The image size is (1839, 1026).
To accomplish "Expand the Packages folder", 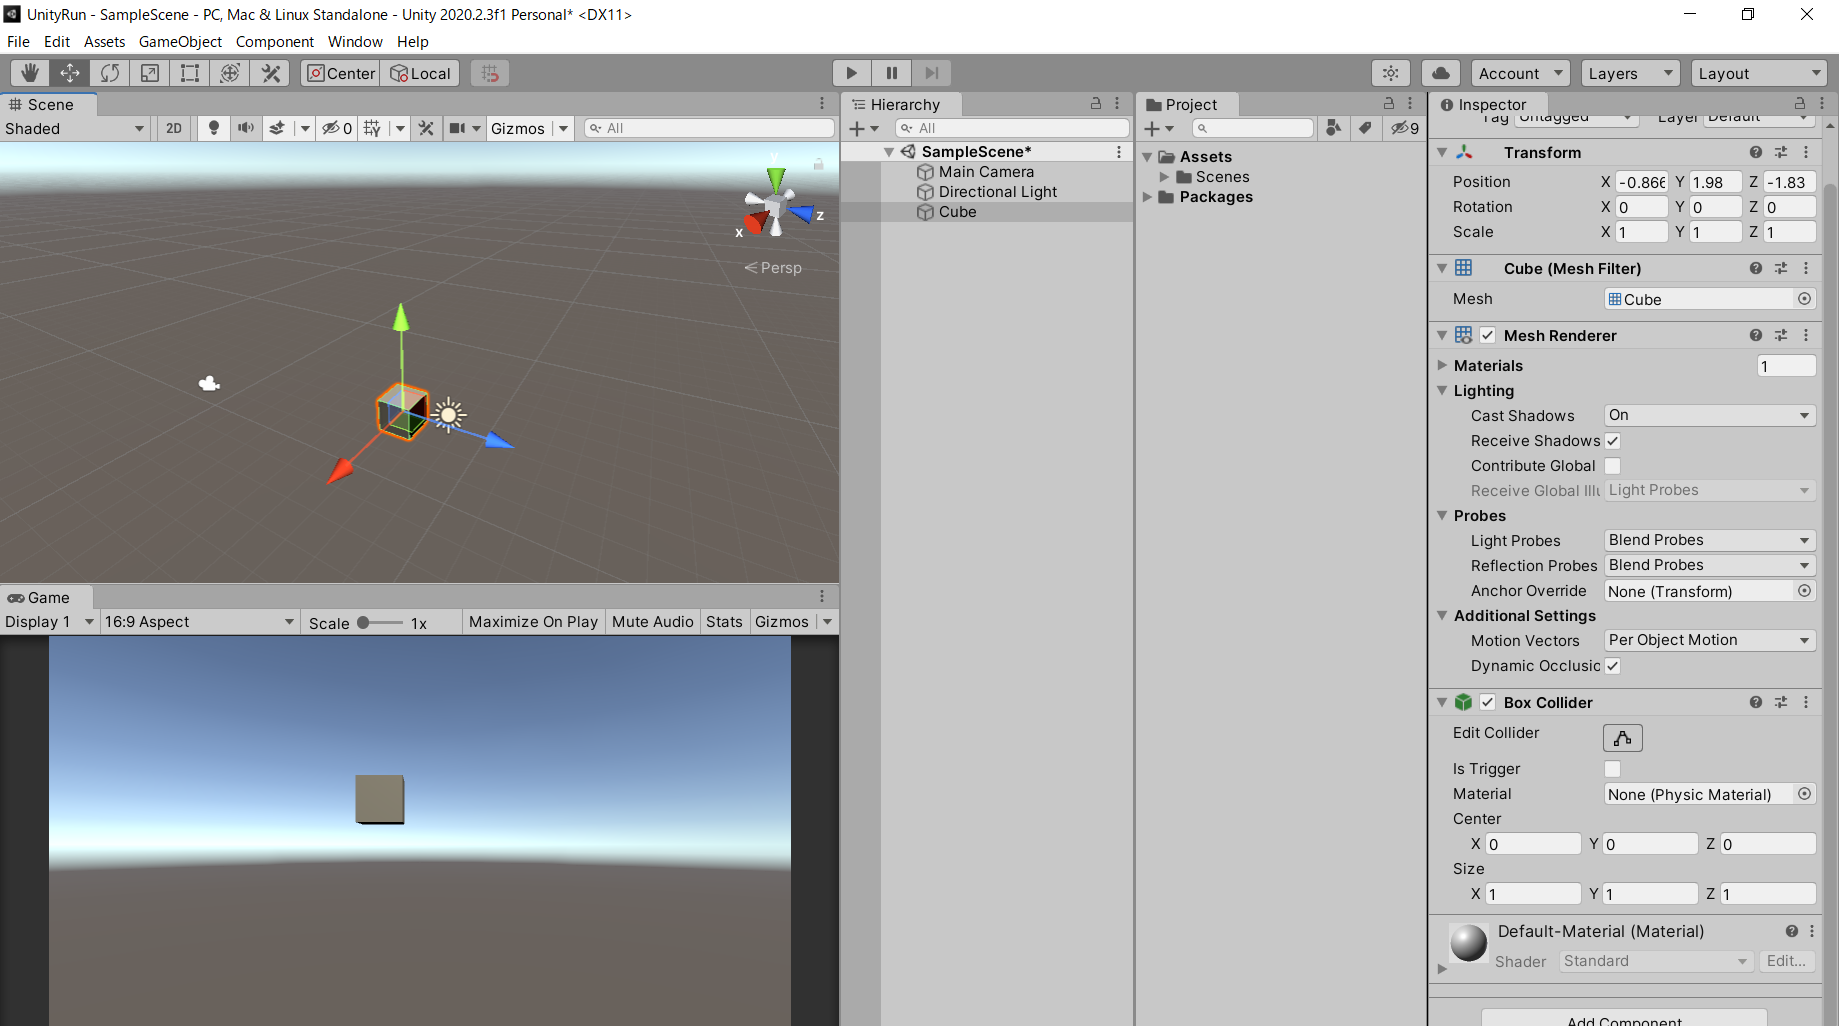I will coord(1148,197).
